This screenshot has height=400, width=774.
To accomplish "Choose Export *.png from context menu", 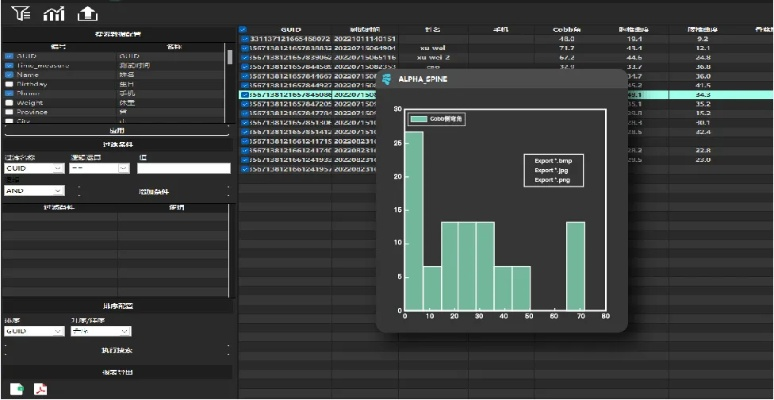I will pos(552,180).
